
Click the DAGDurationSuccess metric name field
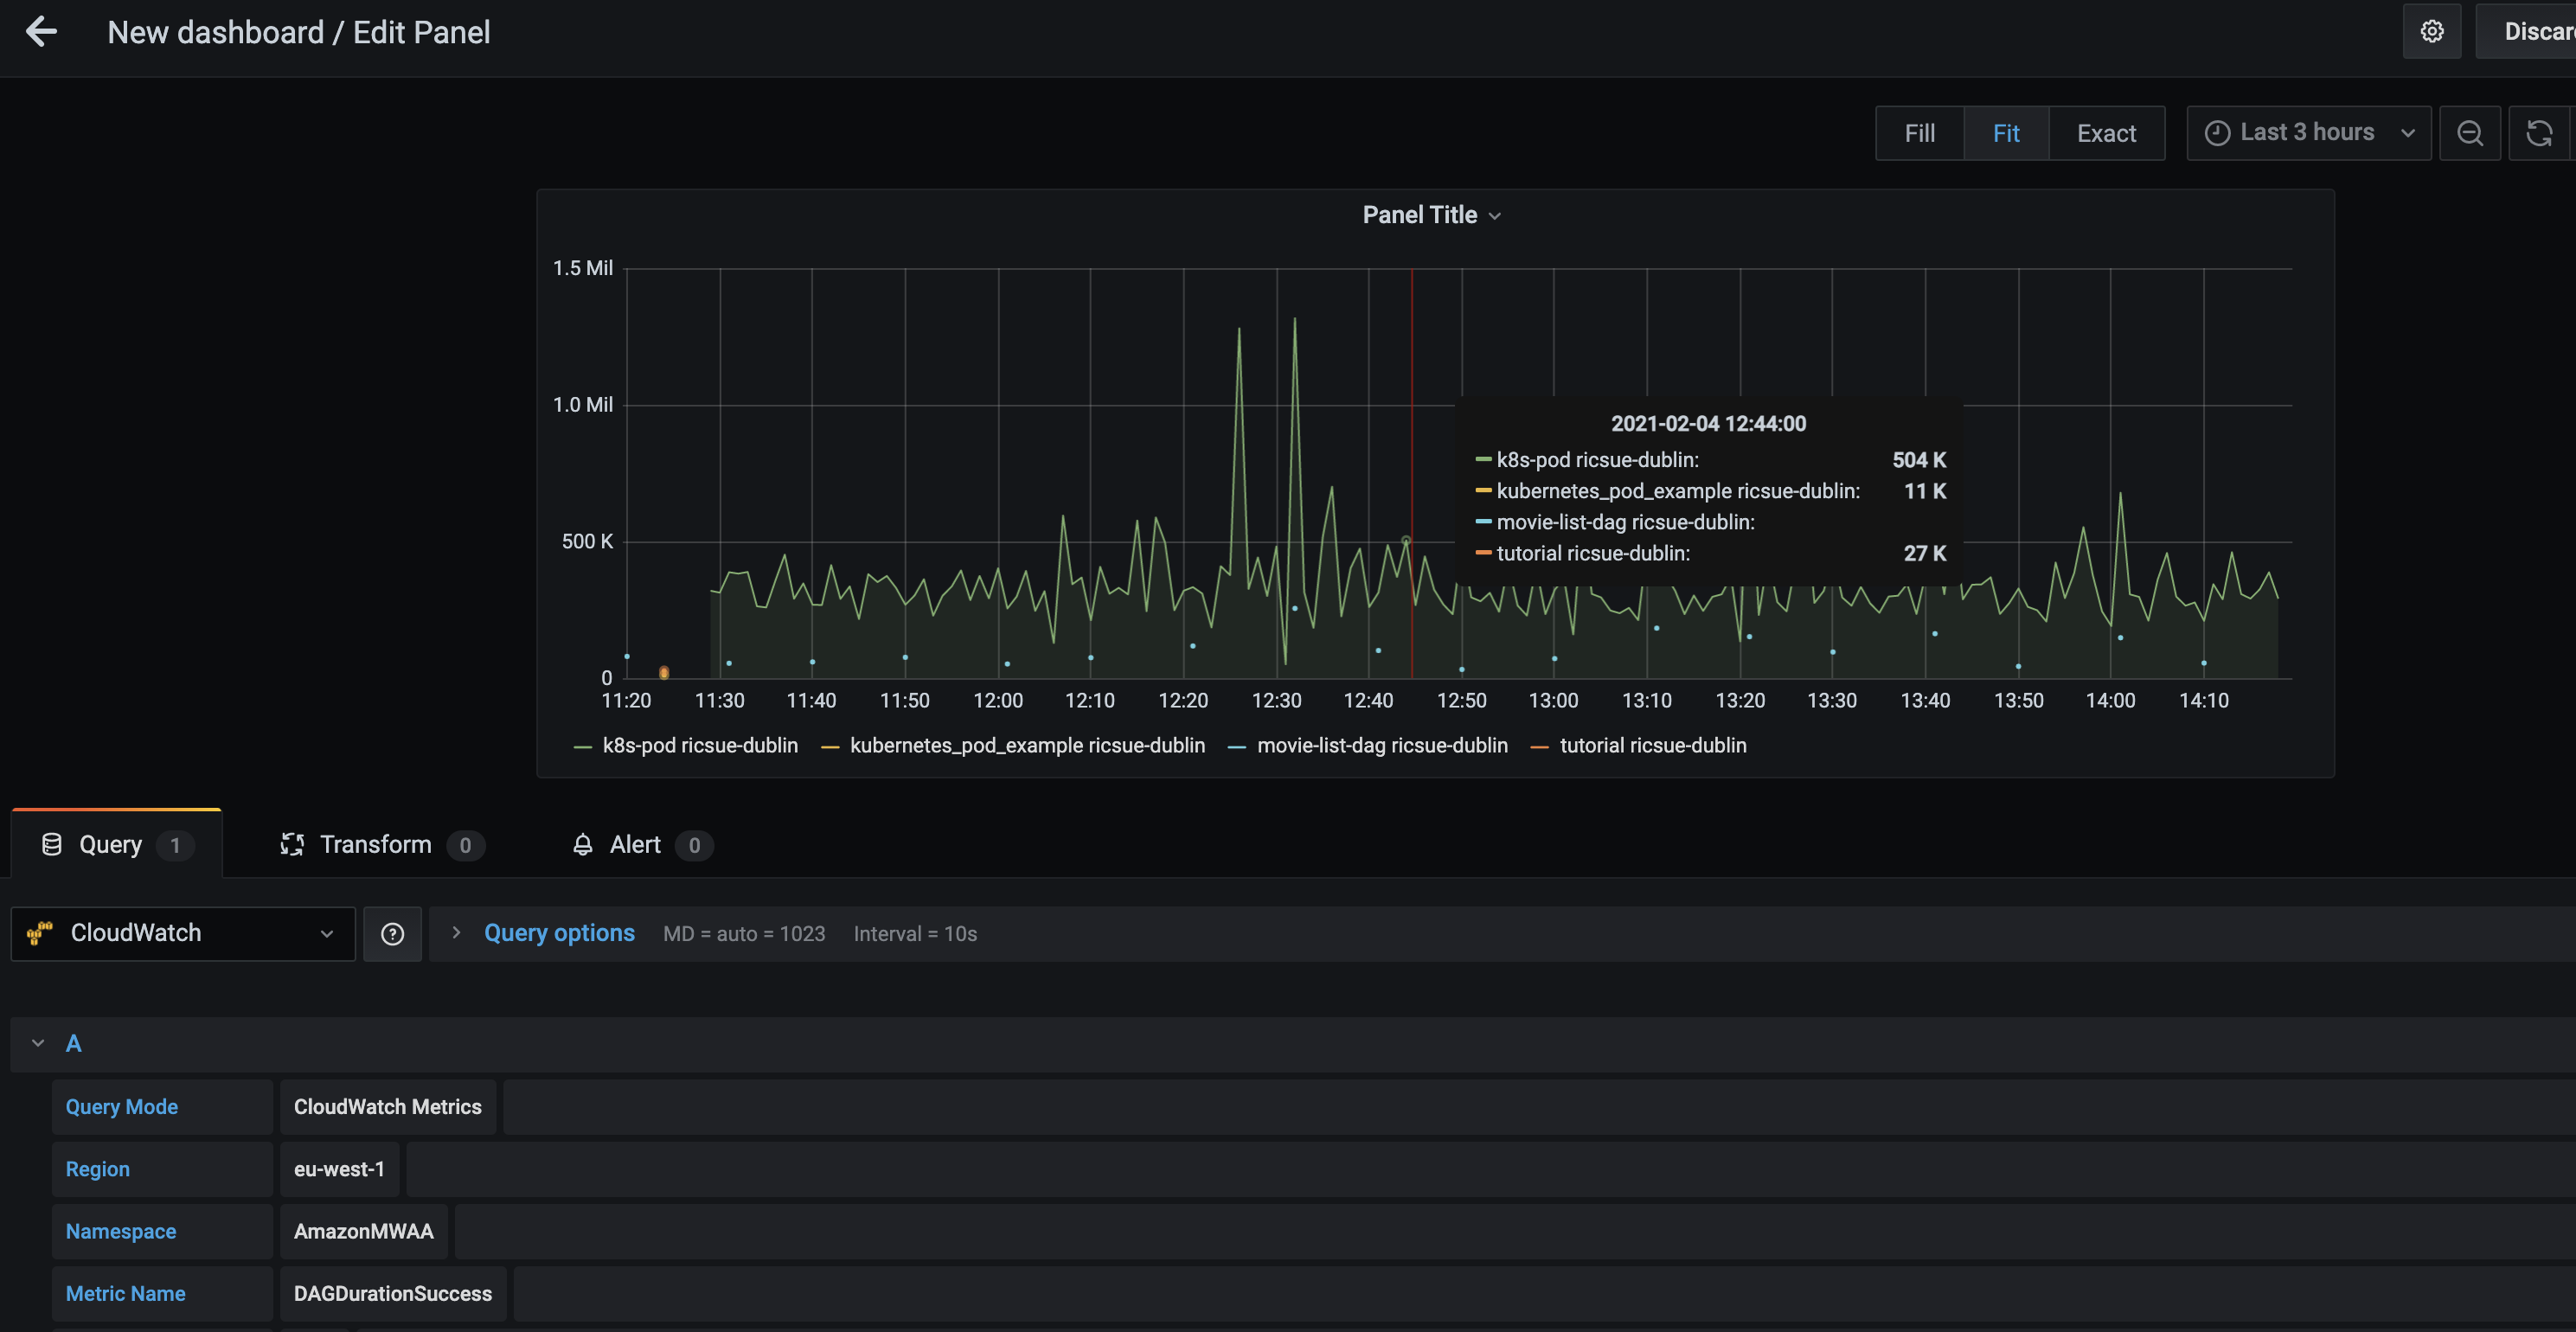392,1293
